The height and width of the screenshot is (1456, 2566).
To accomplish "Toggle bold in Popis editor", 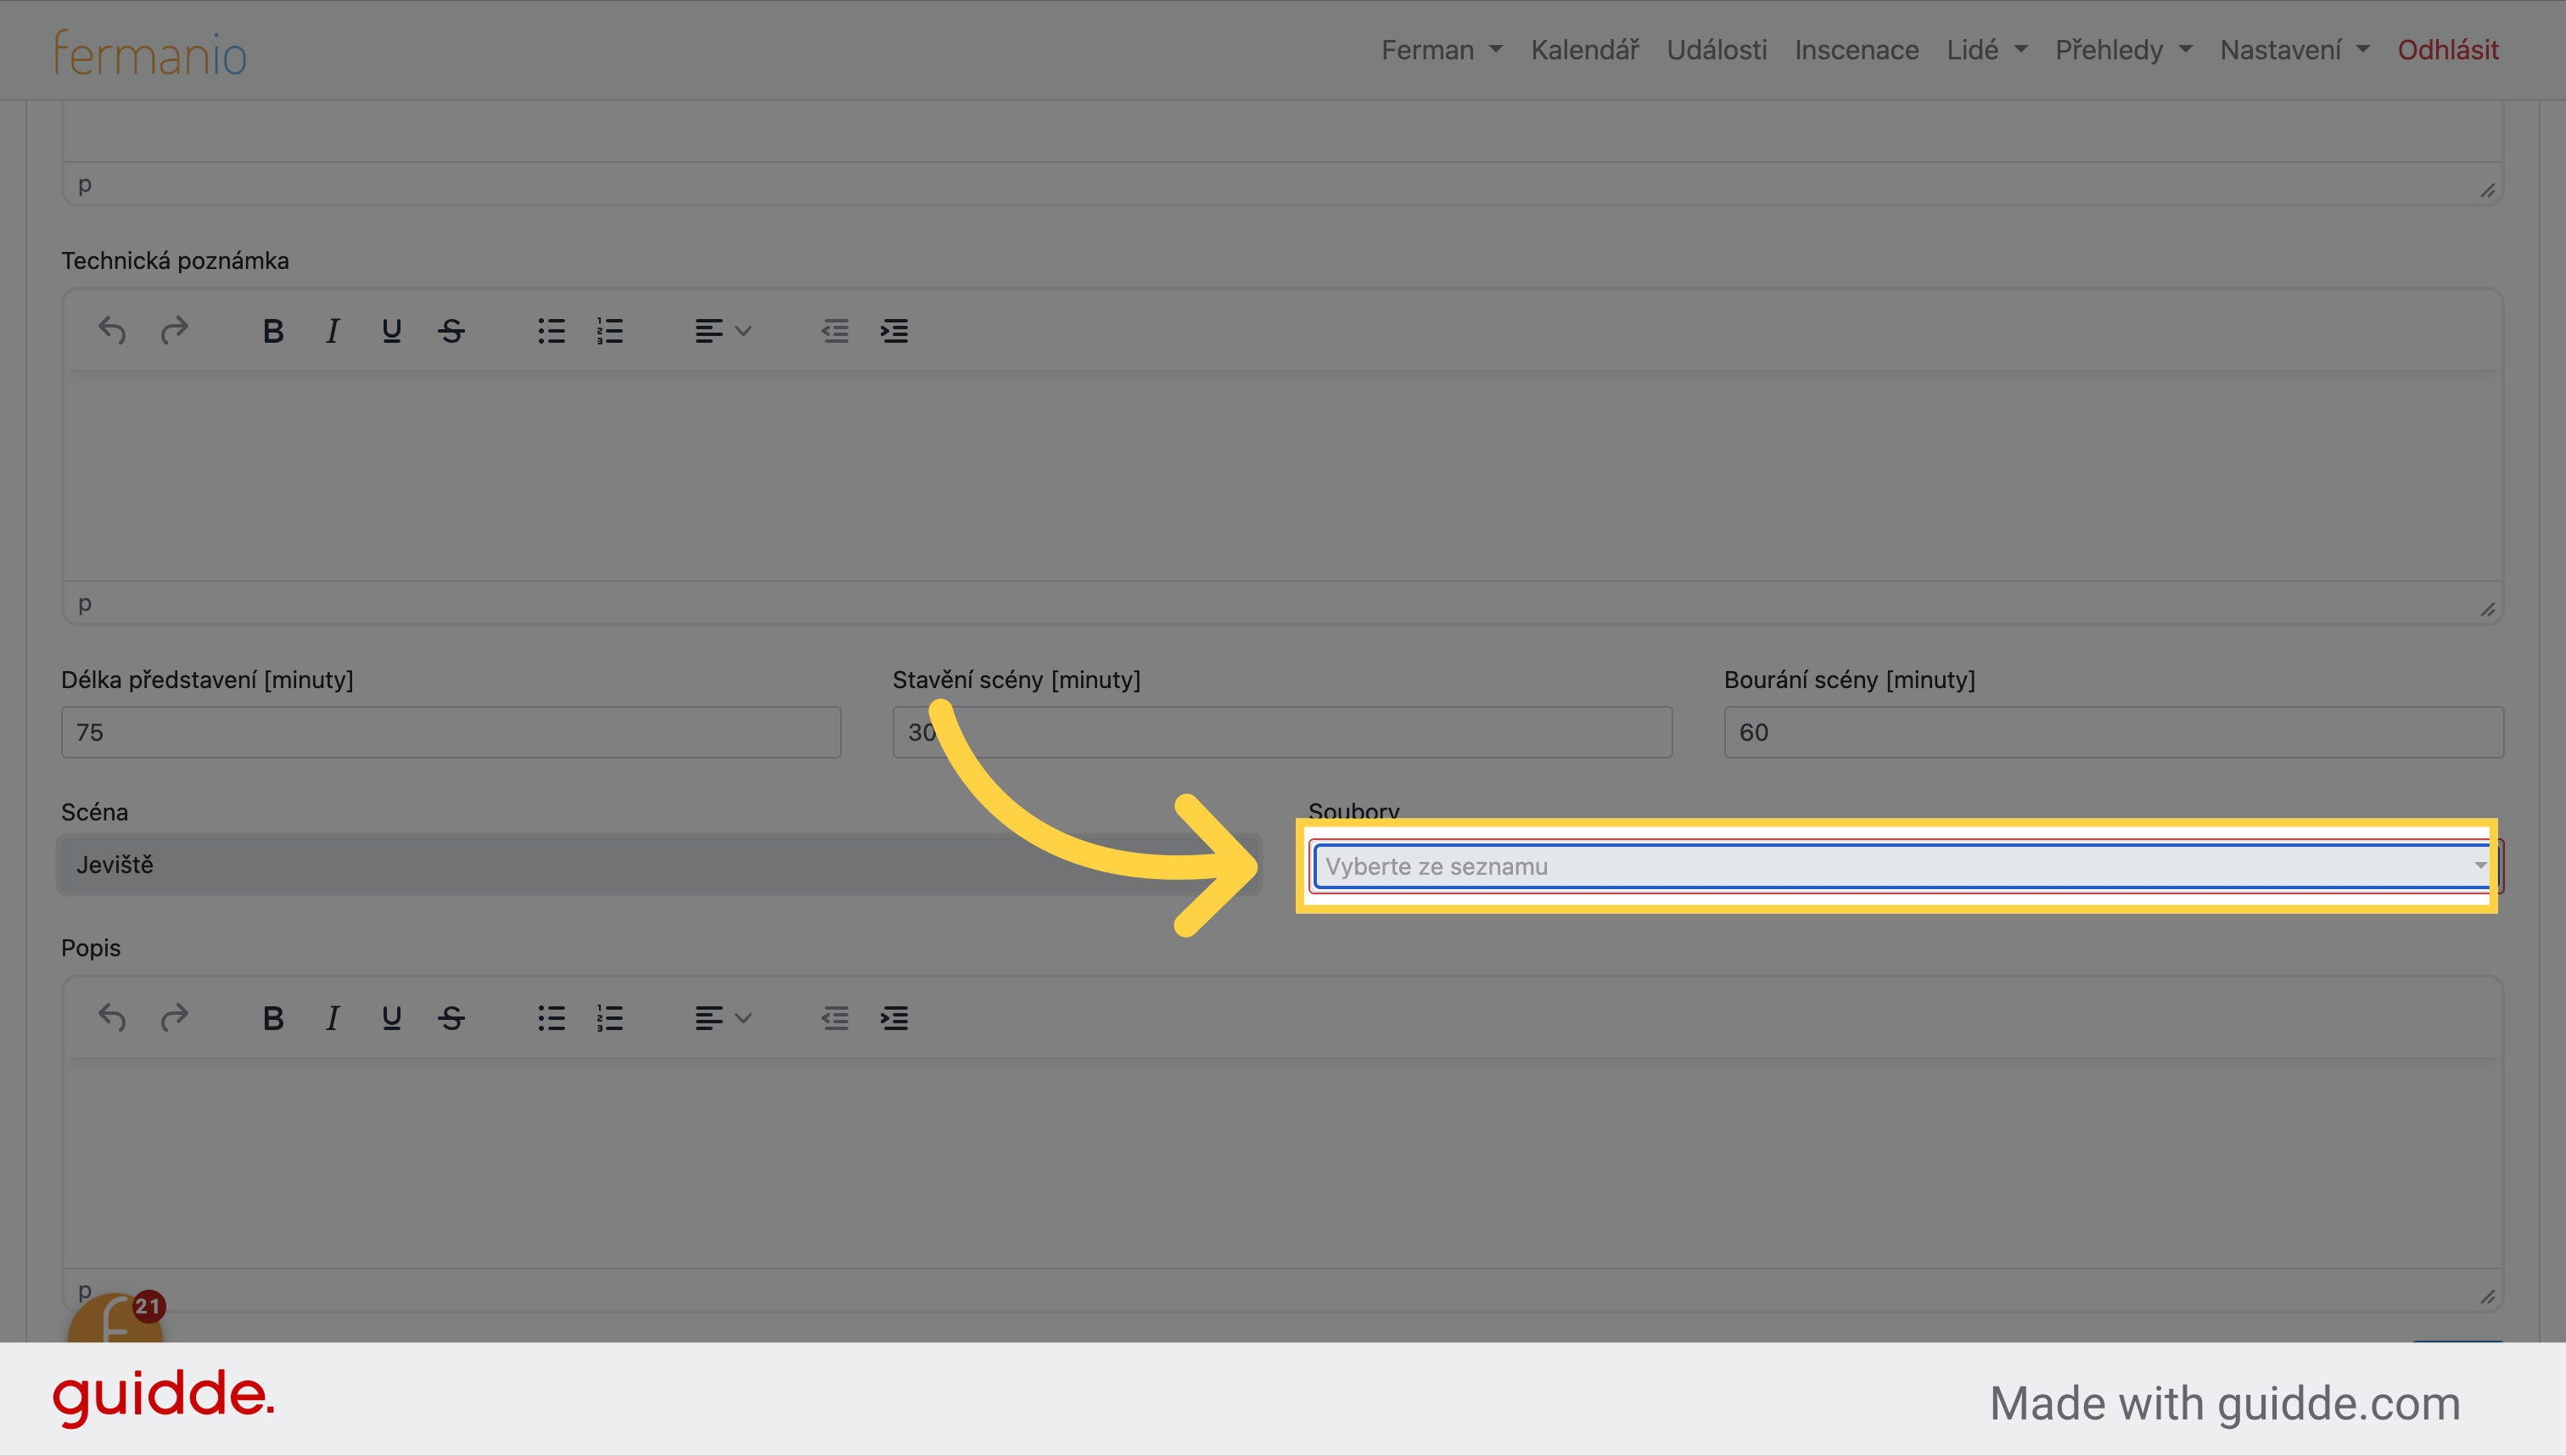I will coord(273,1018).
